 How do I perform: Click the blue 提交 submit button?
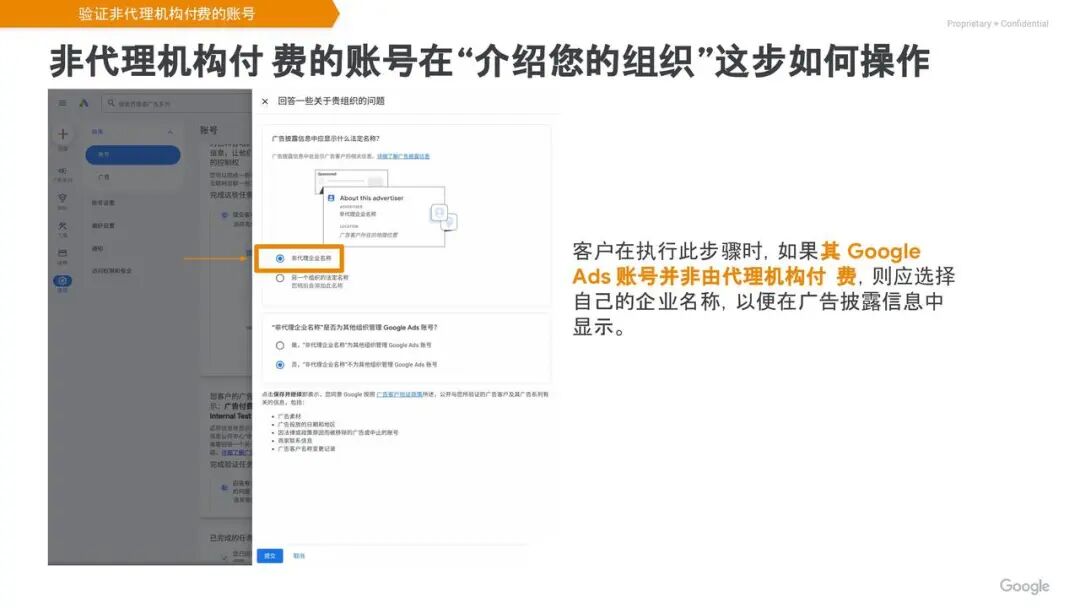(x=270, y=556)
